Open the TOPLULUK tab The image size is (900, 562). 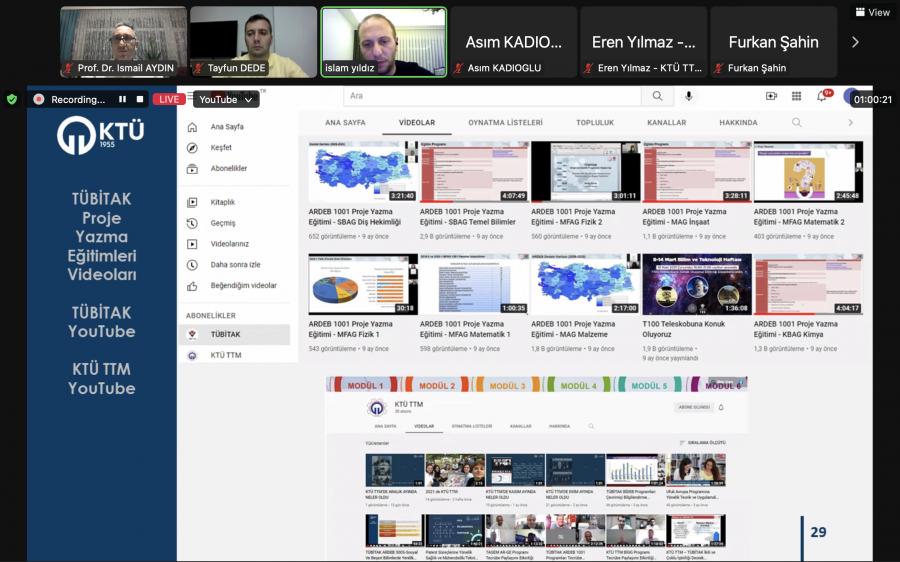pyautogui.click(x=595, y=123)
